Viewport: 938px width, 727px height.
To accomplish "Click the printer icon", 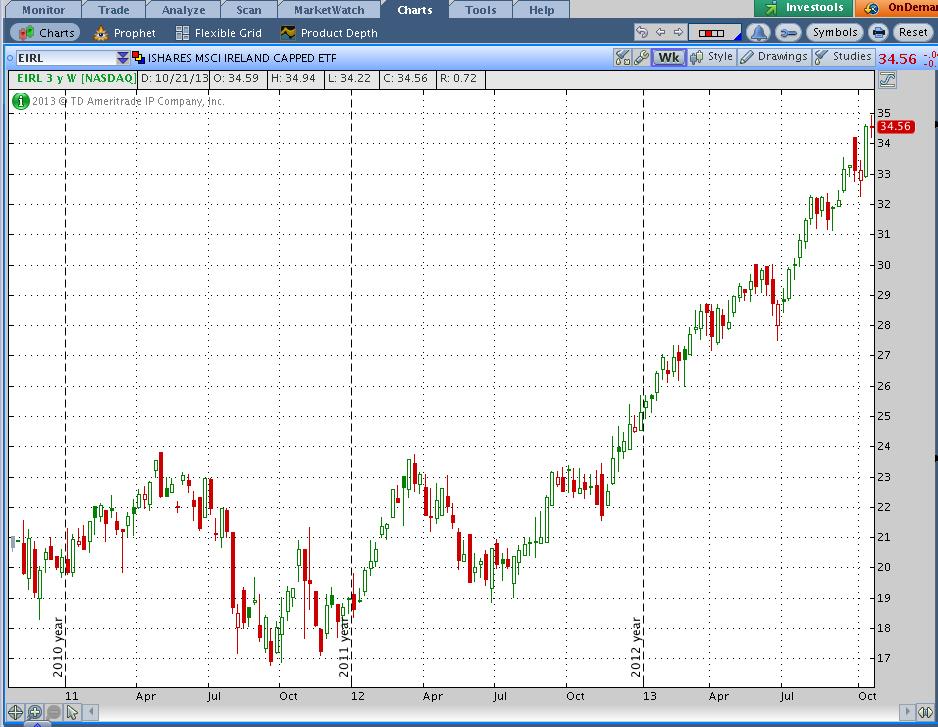I will click(x=878, y=32).
